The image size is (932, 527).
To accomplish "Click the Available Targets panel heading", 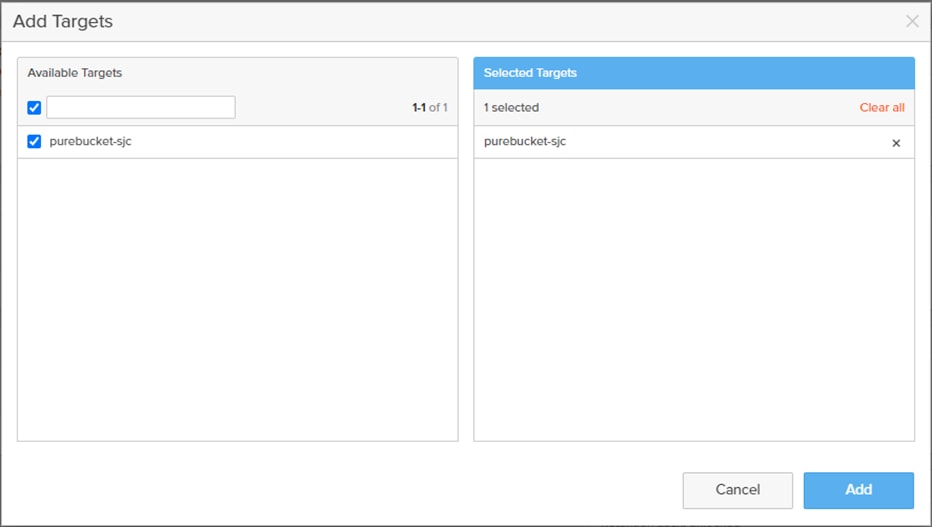I will (x=75, y=73).
